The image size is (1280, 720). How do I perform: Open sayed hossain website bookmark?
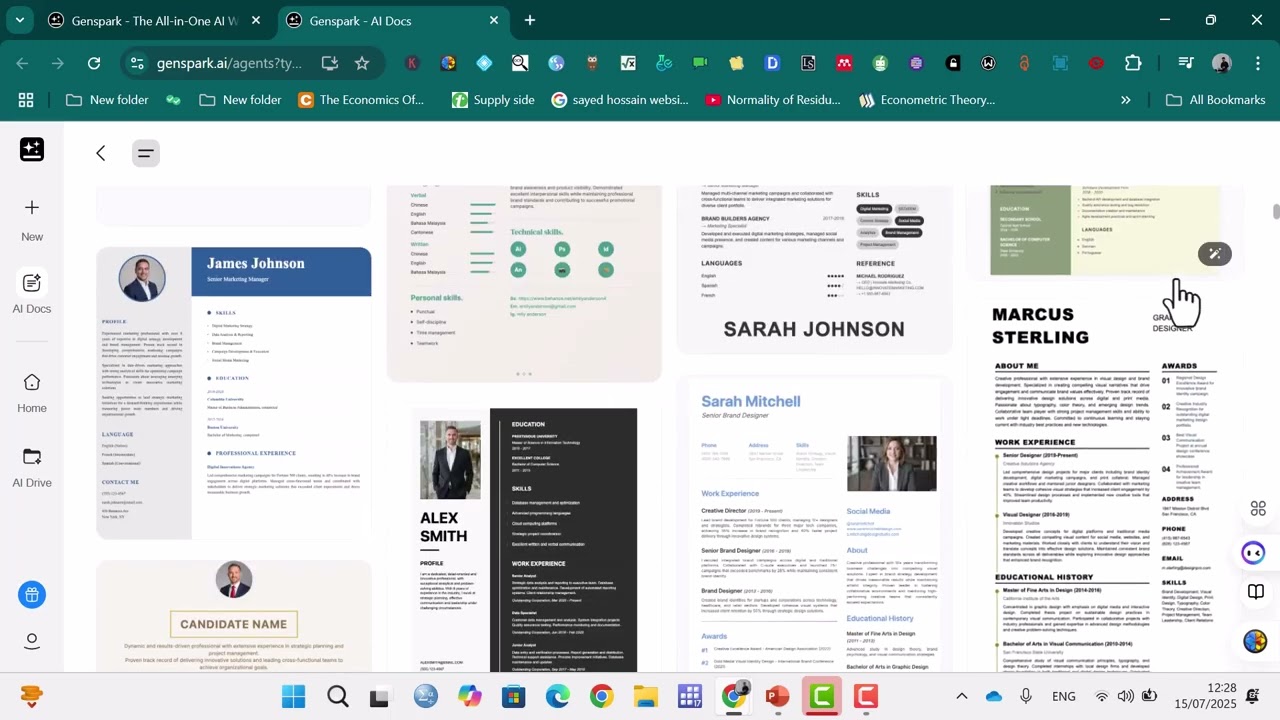tap(620, 100)
